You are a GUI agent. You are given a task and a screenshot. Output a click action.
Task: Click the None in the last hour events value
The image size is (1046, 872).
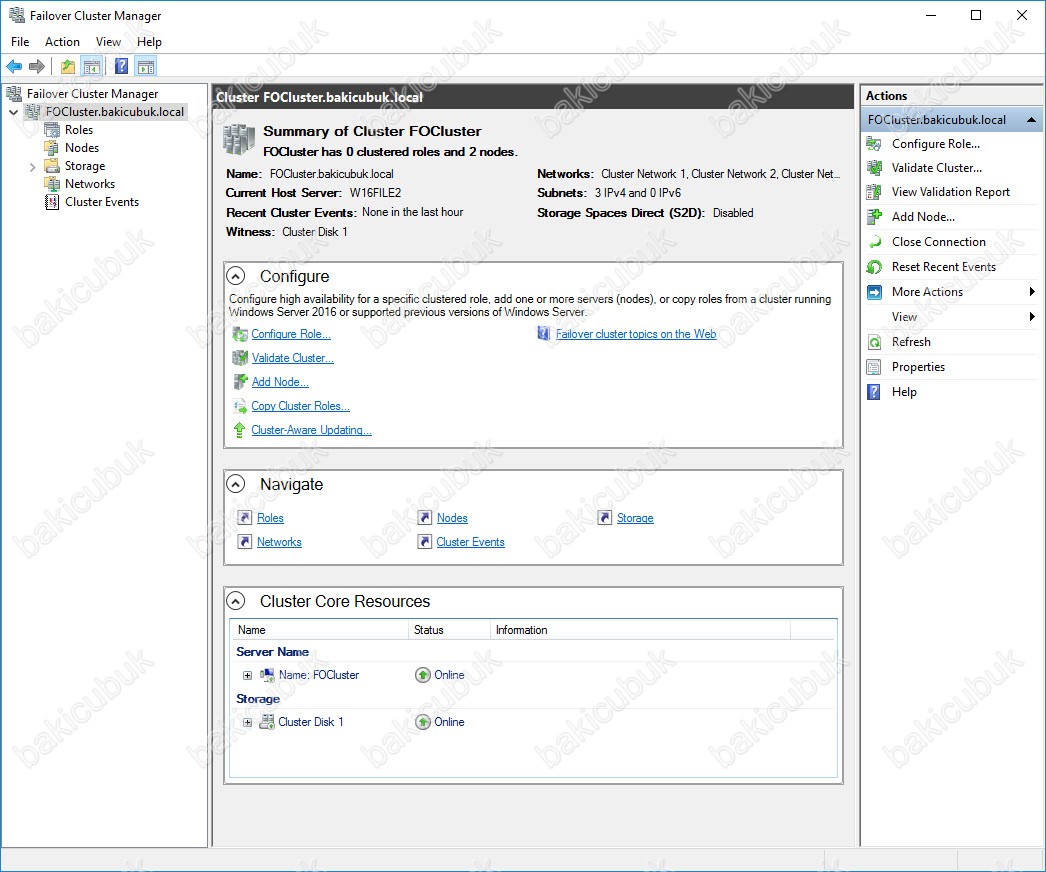(412, 212)
